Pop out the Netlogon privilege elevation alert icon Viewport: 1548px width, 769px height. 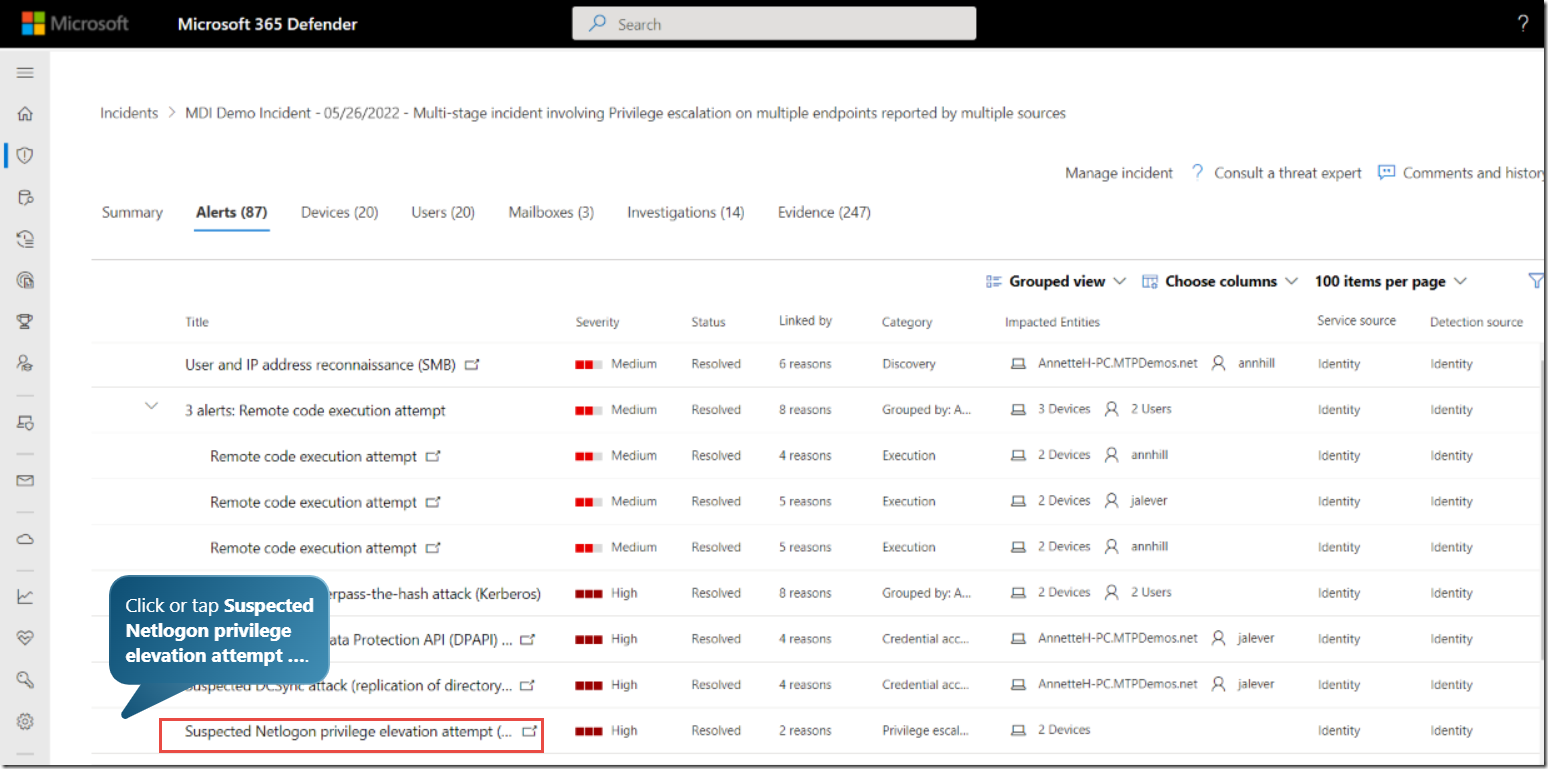click(x=530, y=731)
